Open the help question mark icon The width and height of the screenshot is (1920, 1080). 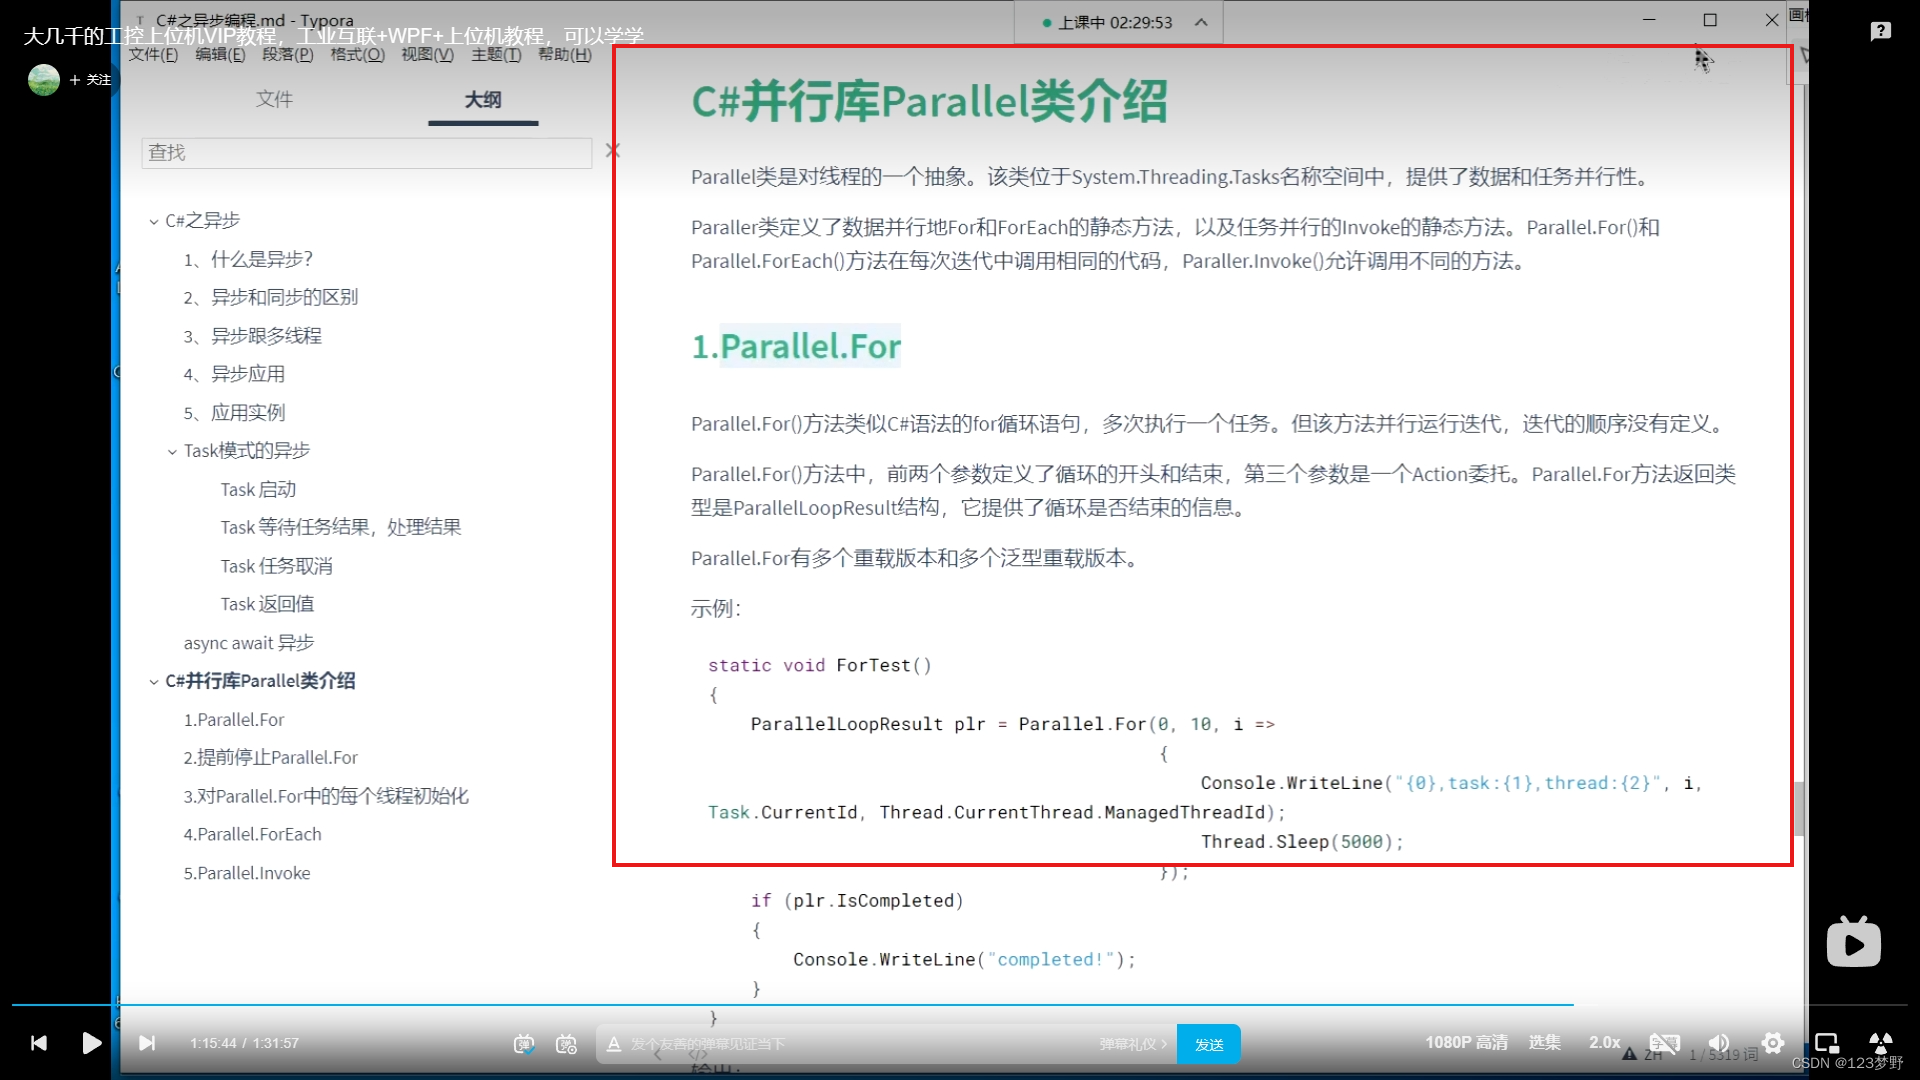coord(1880,31)
